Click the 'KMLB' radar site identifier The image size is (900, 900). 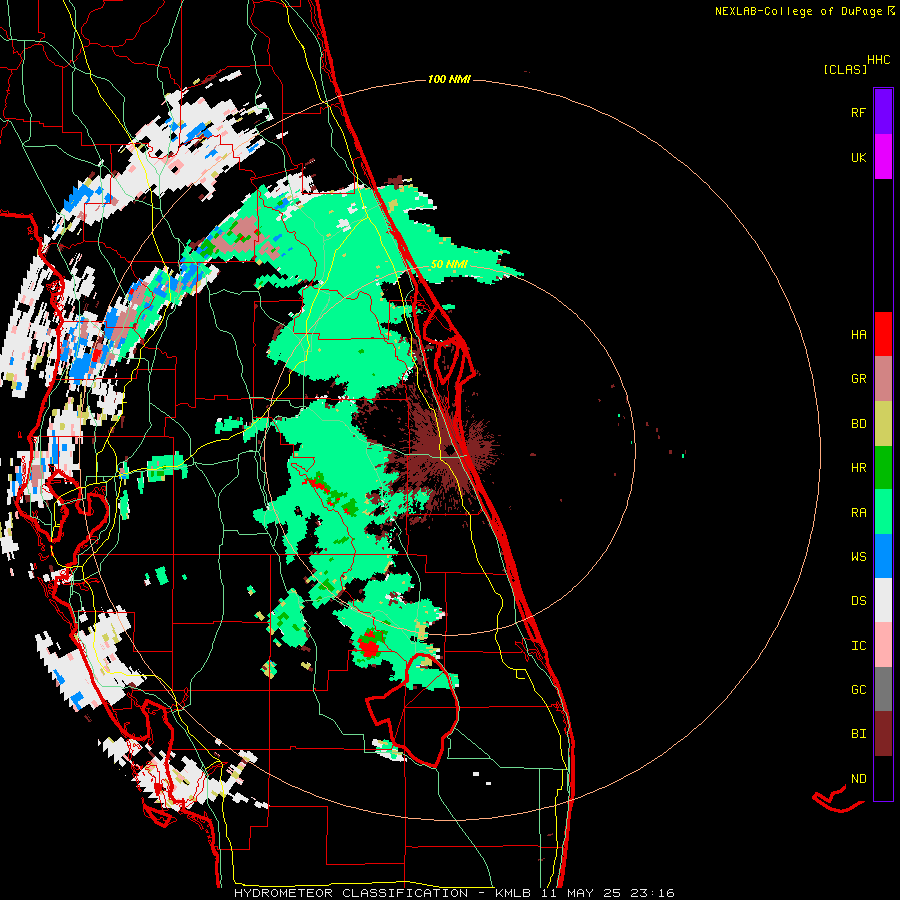tap(513, 893)
